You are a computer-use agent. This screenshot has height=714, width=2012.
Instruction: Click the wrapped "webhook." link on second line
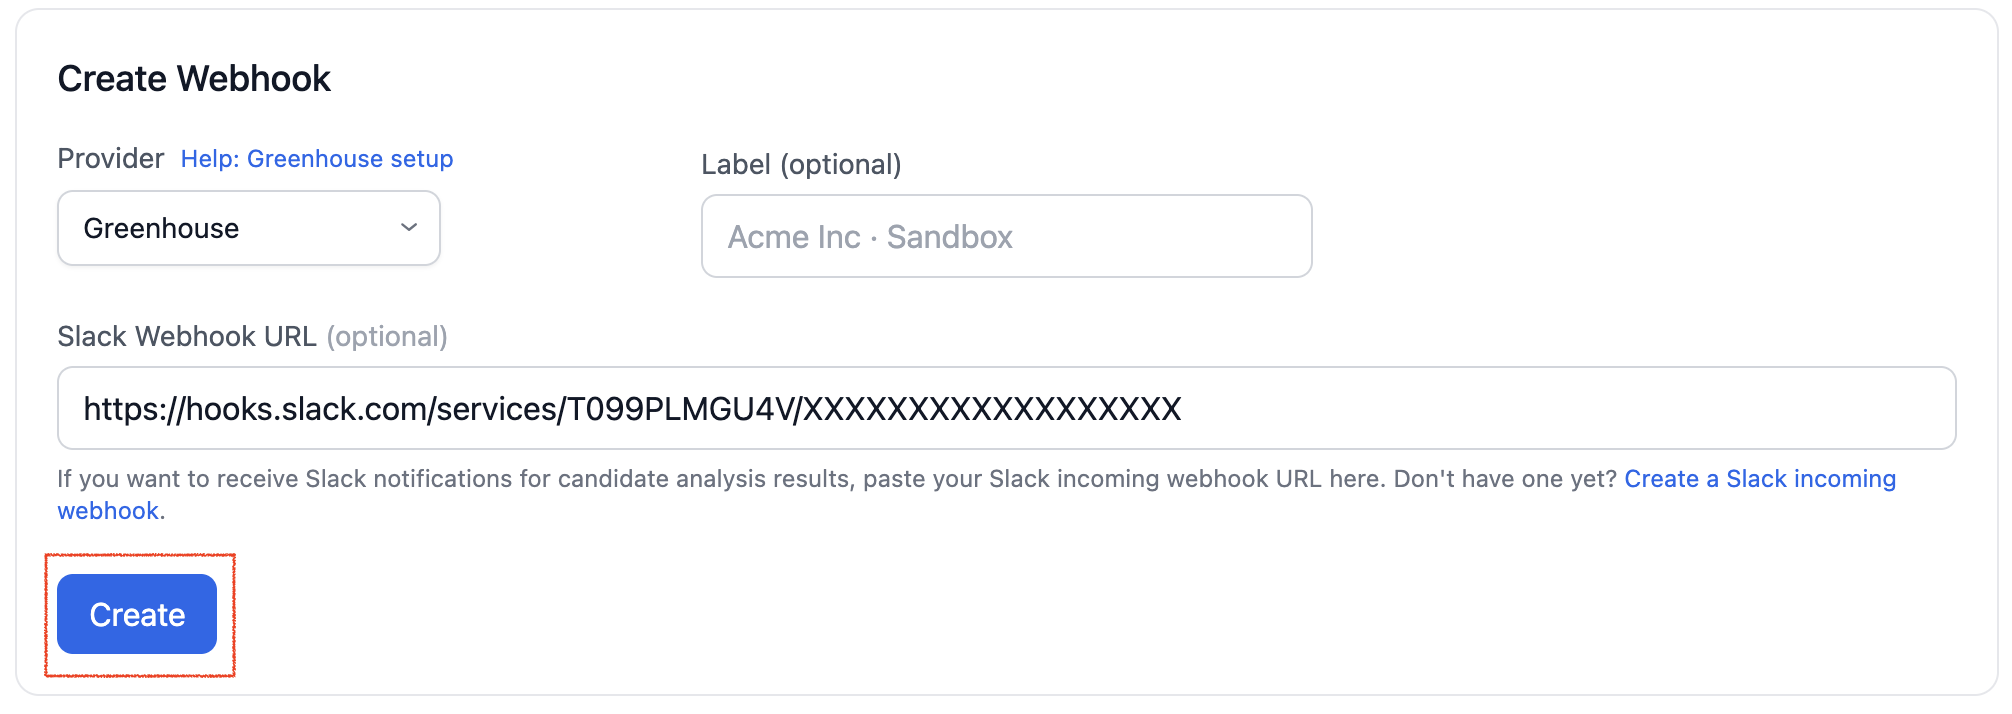[x=108, y=511]
